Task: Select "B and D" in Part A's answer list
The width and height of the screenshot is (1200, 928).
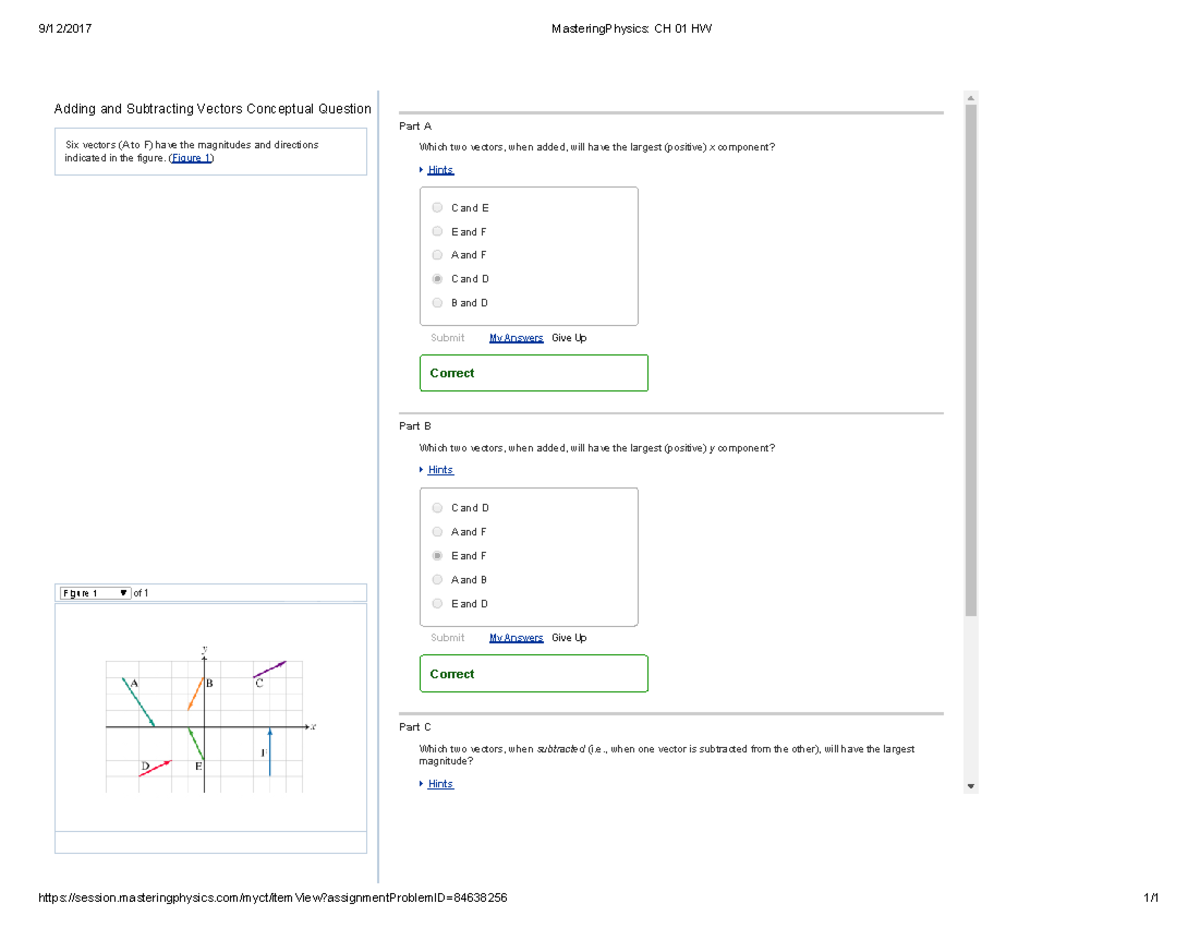Action: click(x=437, y=302)
